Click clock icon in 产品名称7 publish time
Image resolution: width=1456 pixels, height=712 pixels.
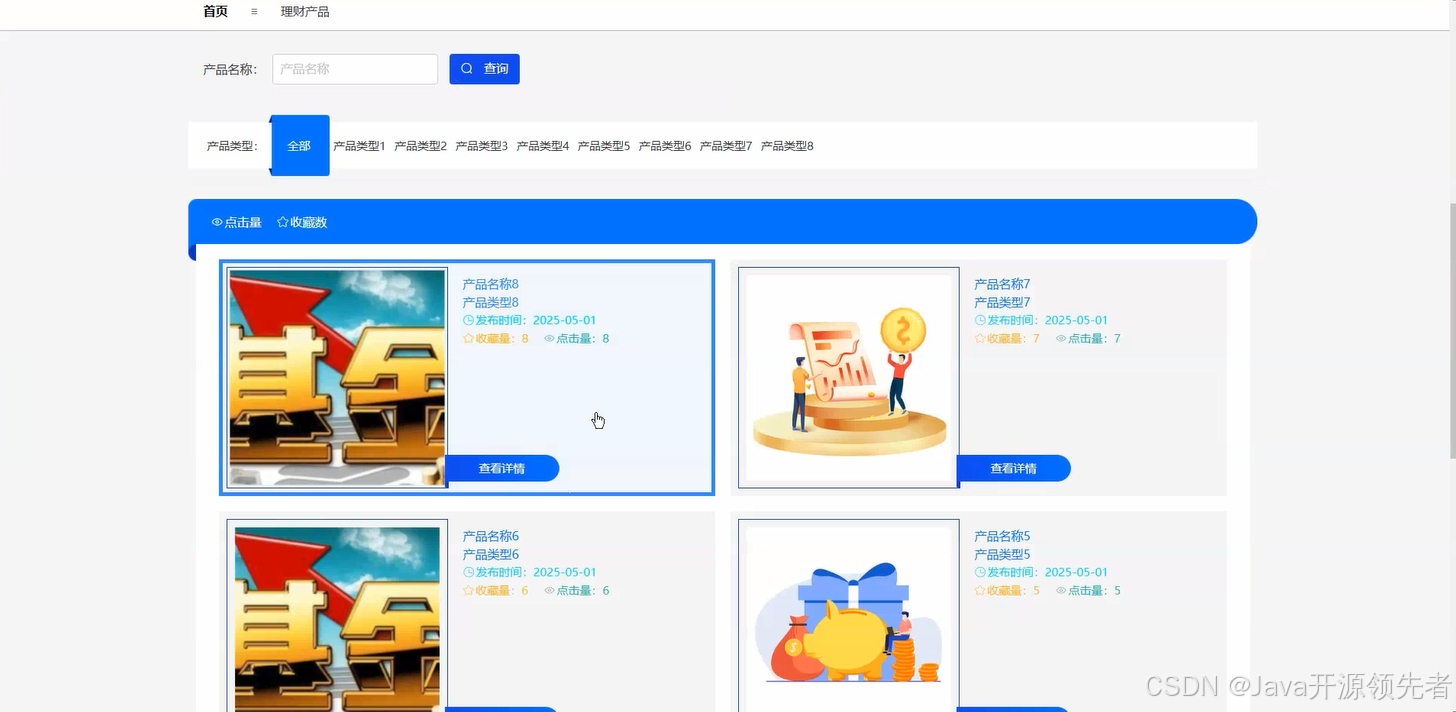[x=980, y=320]
